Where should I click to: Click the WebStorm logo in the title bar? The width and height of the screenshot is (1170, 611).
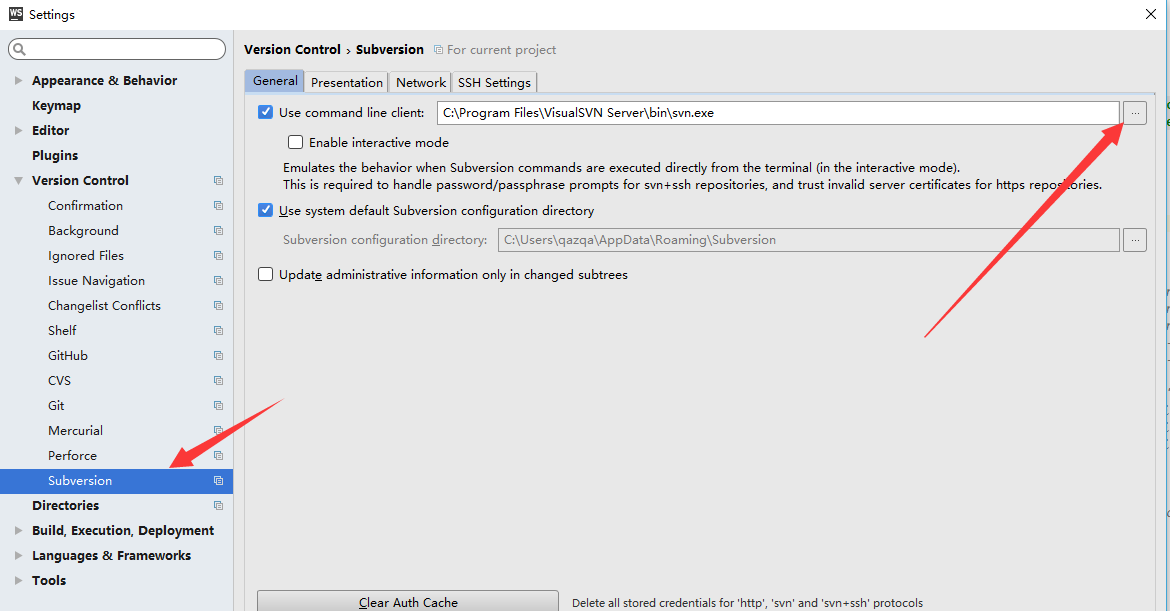pos(16,13)
